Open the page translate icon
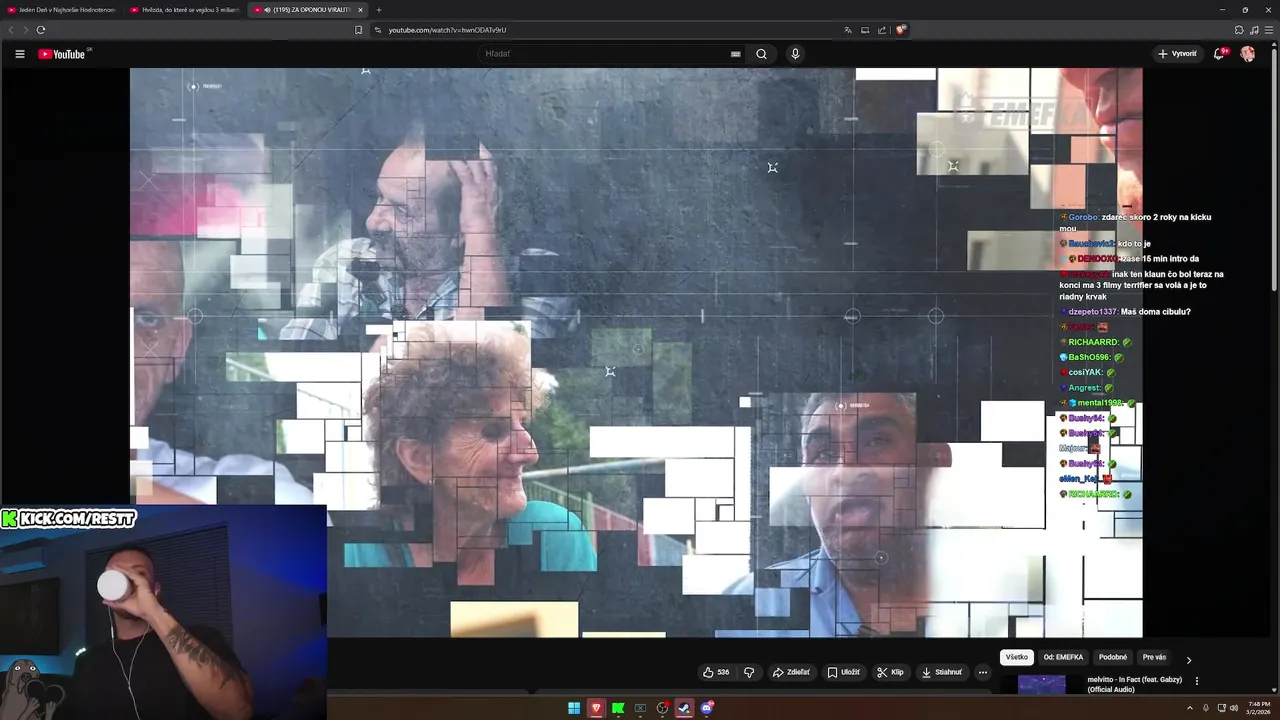This screenshot has height=720, width=1280. 848,30
